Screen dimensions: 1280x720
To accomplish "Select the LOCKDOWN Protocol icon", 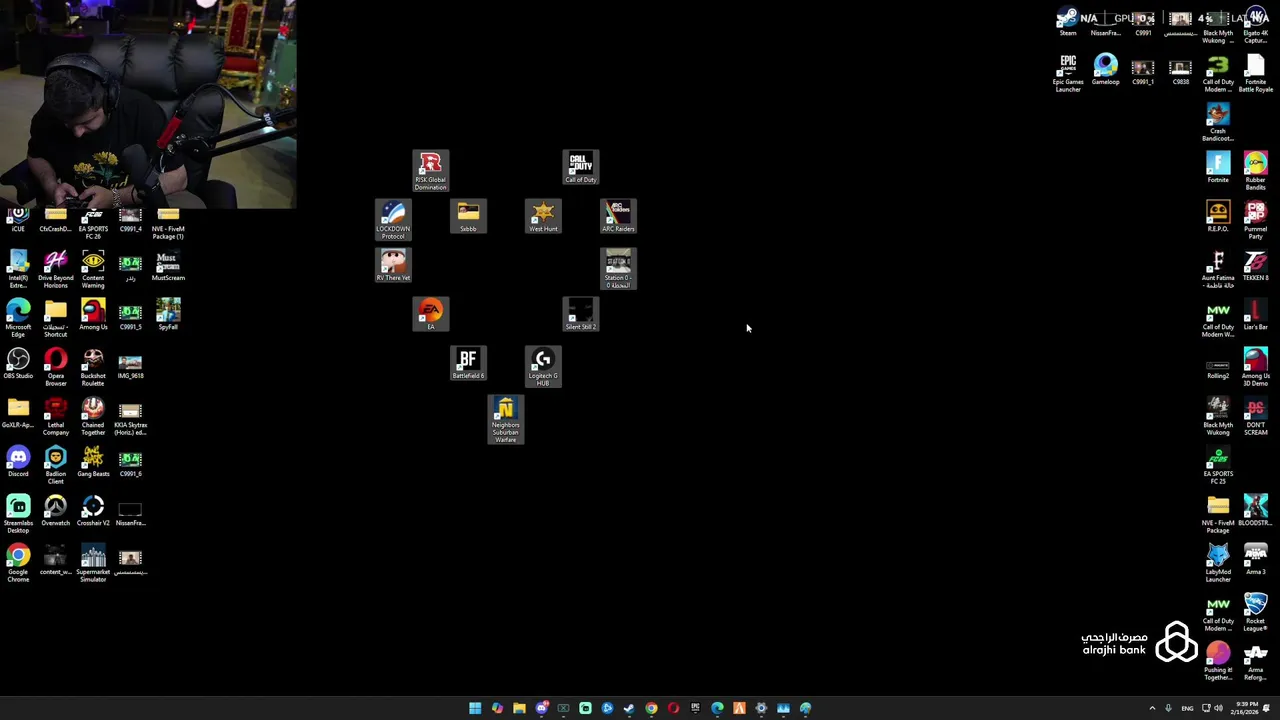I will click(393, 220).
